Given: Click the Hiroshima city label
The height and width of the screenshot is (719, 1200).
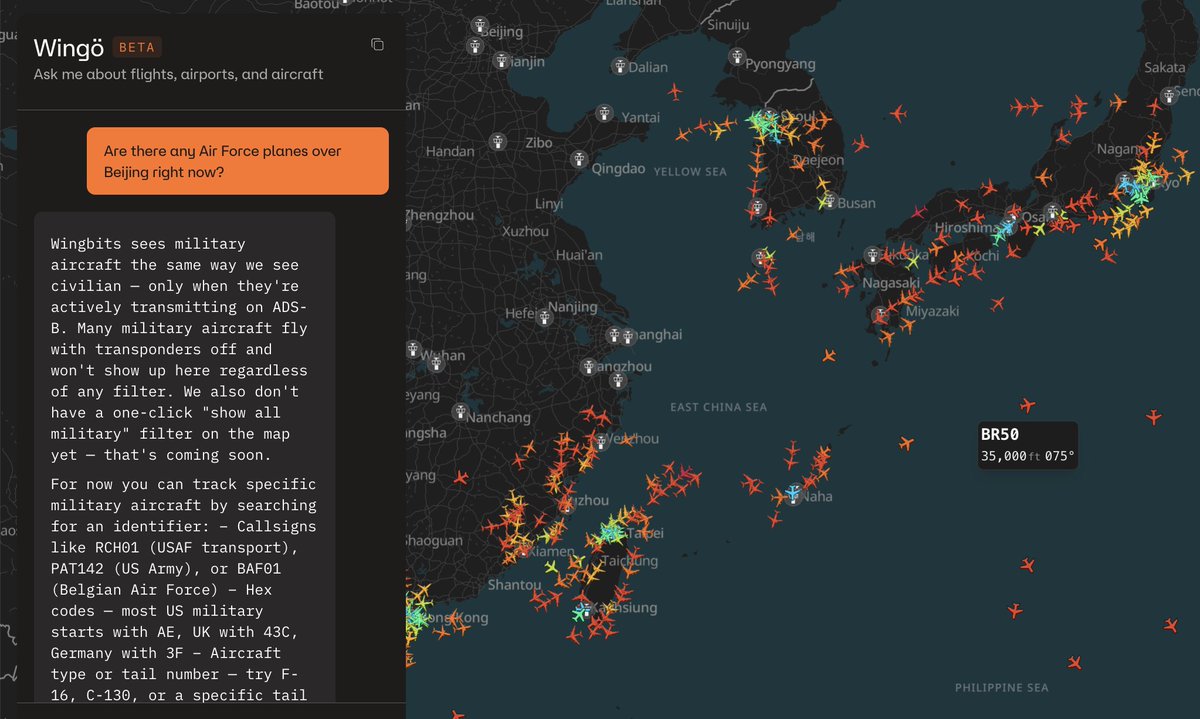Looking at the screenshot, I should pos(968,227).
